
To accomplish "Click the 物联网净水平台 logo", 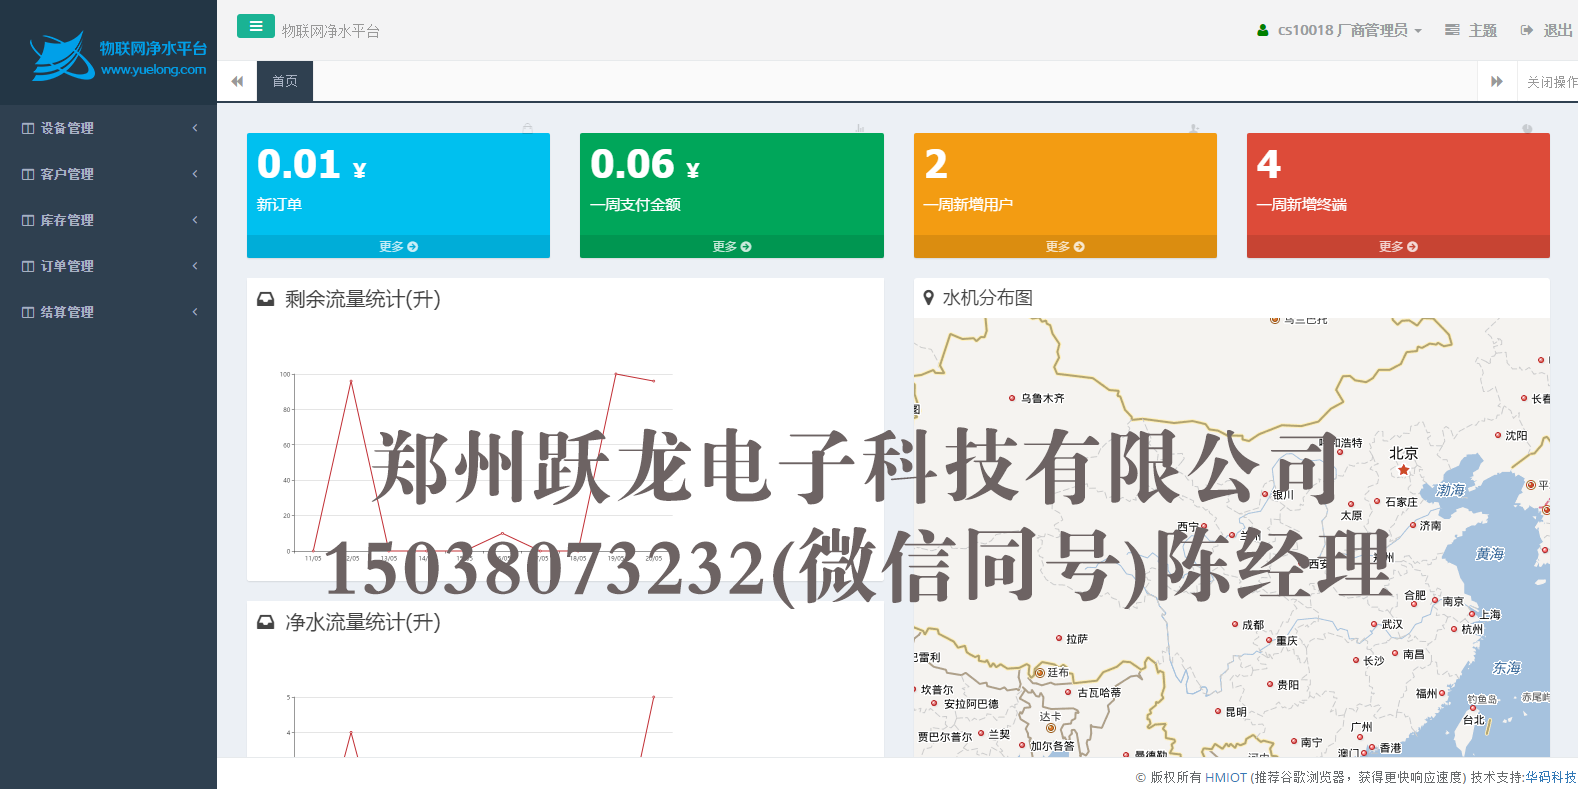I will tap(118, 56).
